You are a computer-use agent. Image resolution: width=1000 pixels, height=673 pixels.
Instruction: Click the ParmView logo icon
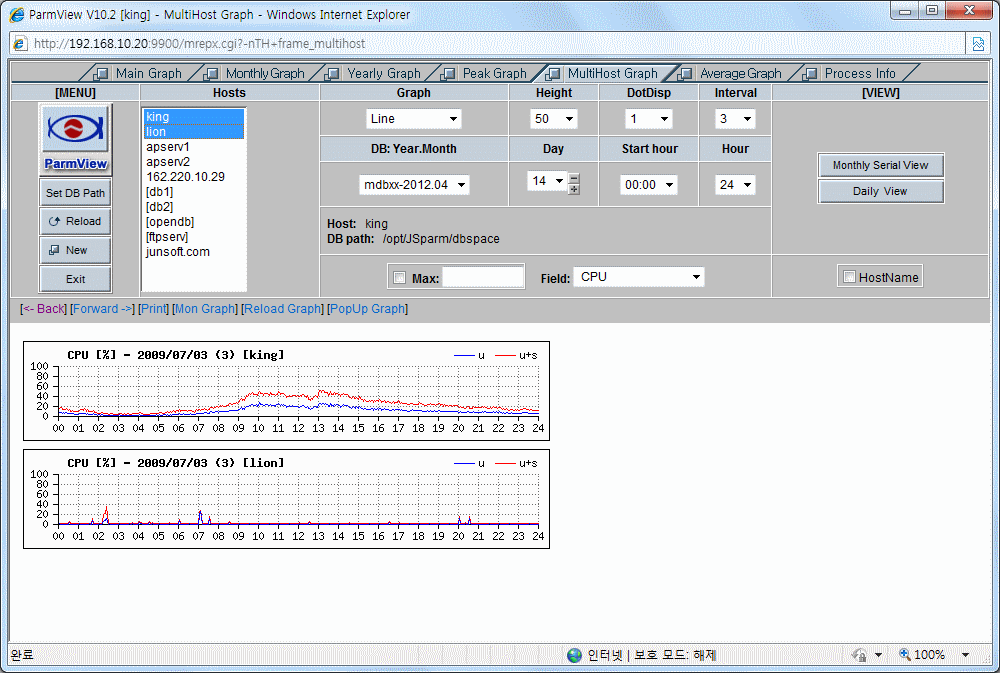tap(76, 131)
